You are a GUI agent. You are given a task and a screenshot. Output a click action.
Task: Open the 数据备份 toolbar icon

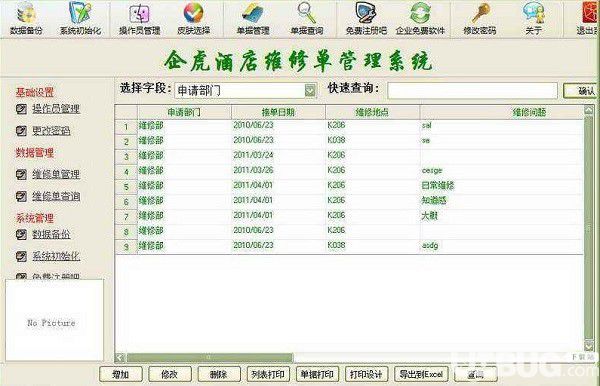click(26, 18)
